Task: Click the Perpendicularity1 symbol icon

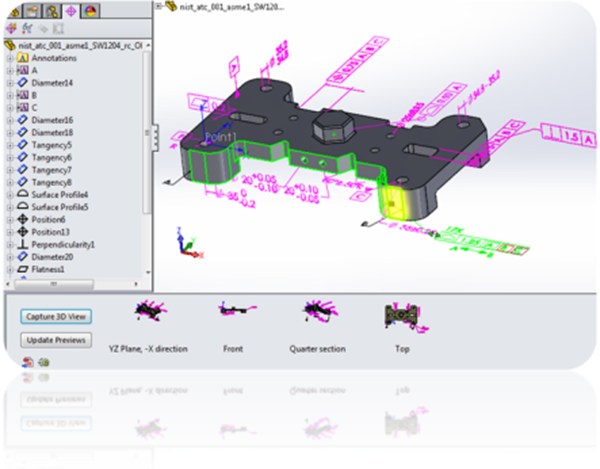Action: (x=23, y=244)
